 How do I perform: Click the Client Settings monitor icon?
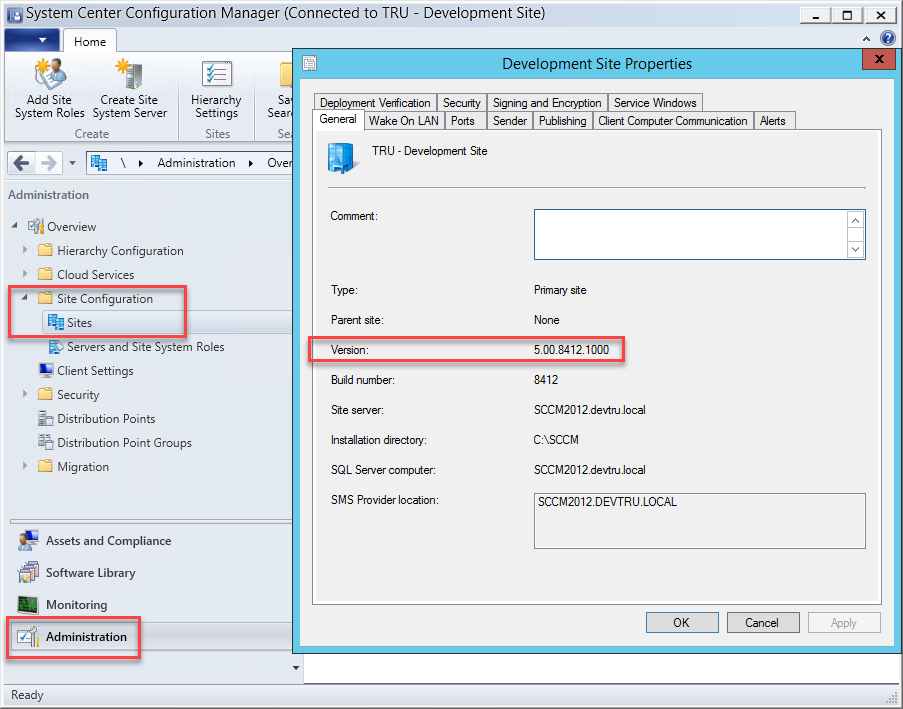coord(45,370)
